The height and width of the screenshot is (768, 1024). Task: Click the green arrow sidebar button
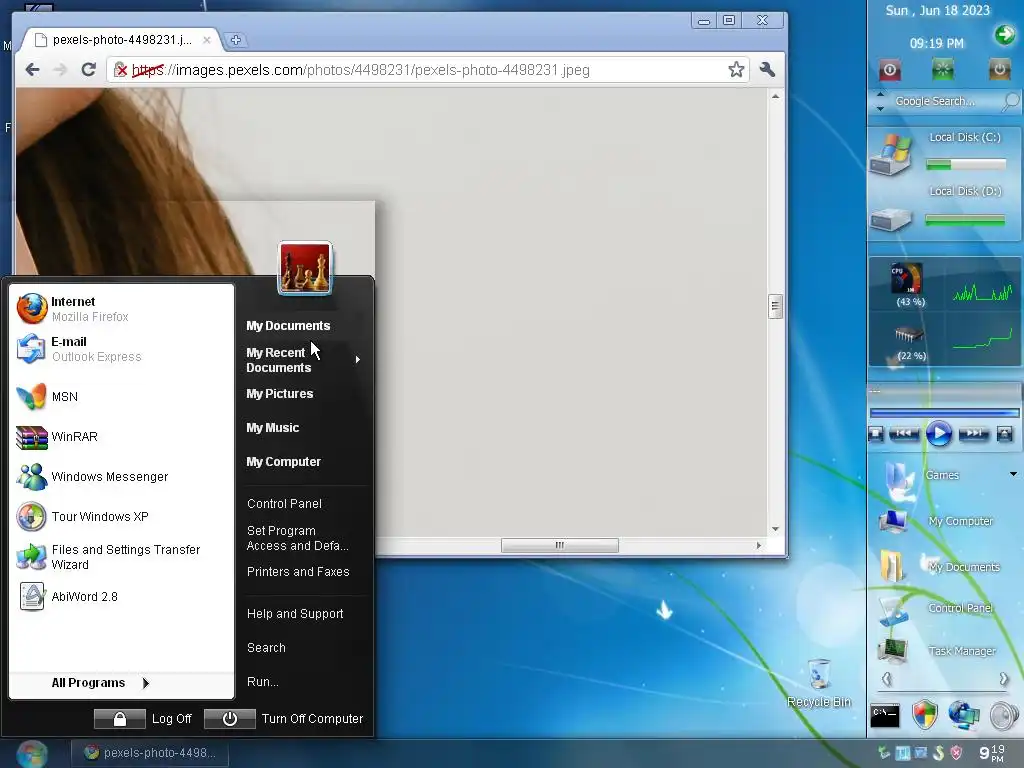click(1004, 34)
